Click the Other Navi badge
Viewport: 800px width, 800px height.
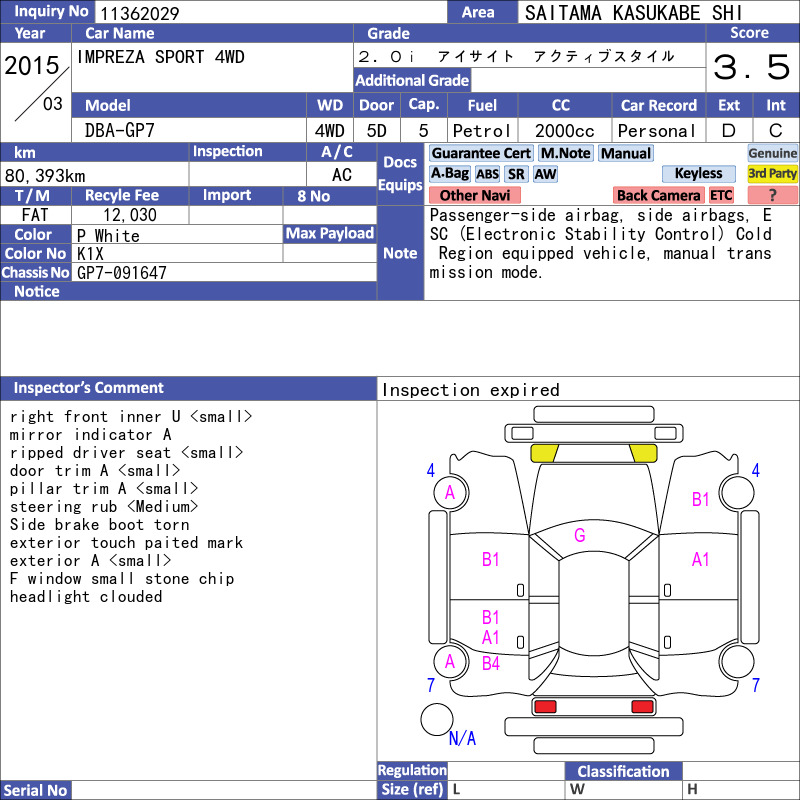tap(474, 195)
